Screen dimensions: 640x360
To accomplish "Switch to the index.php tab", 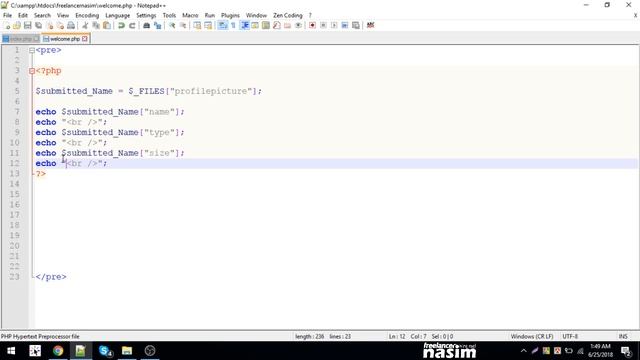I will click(21, 39).
